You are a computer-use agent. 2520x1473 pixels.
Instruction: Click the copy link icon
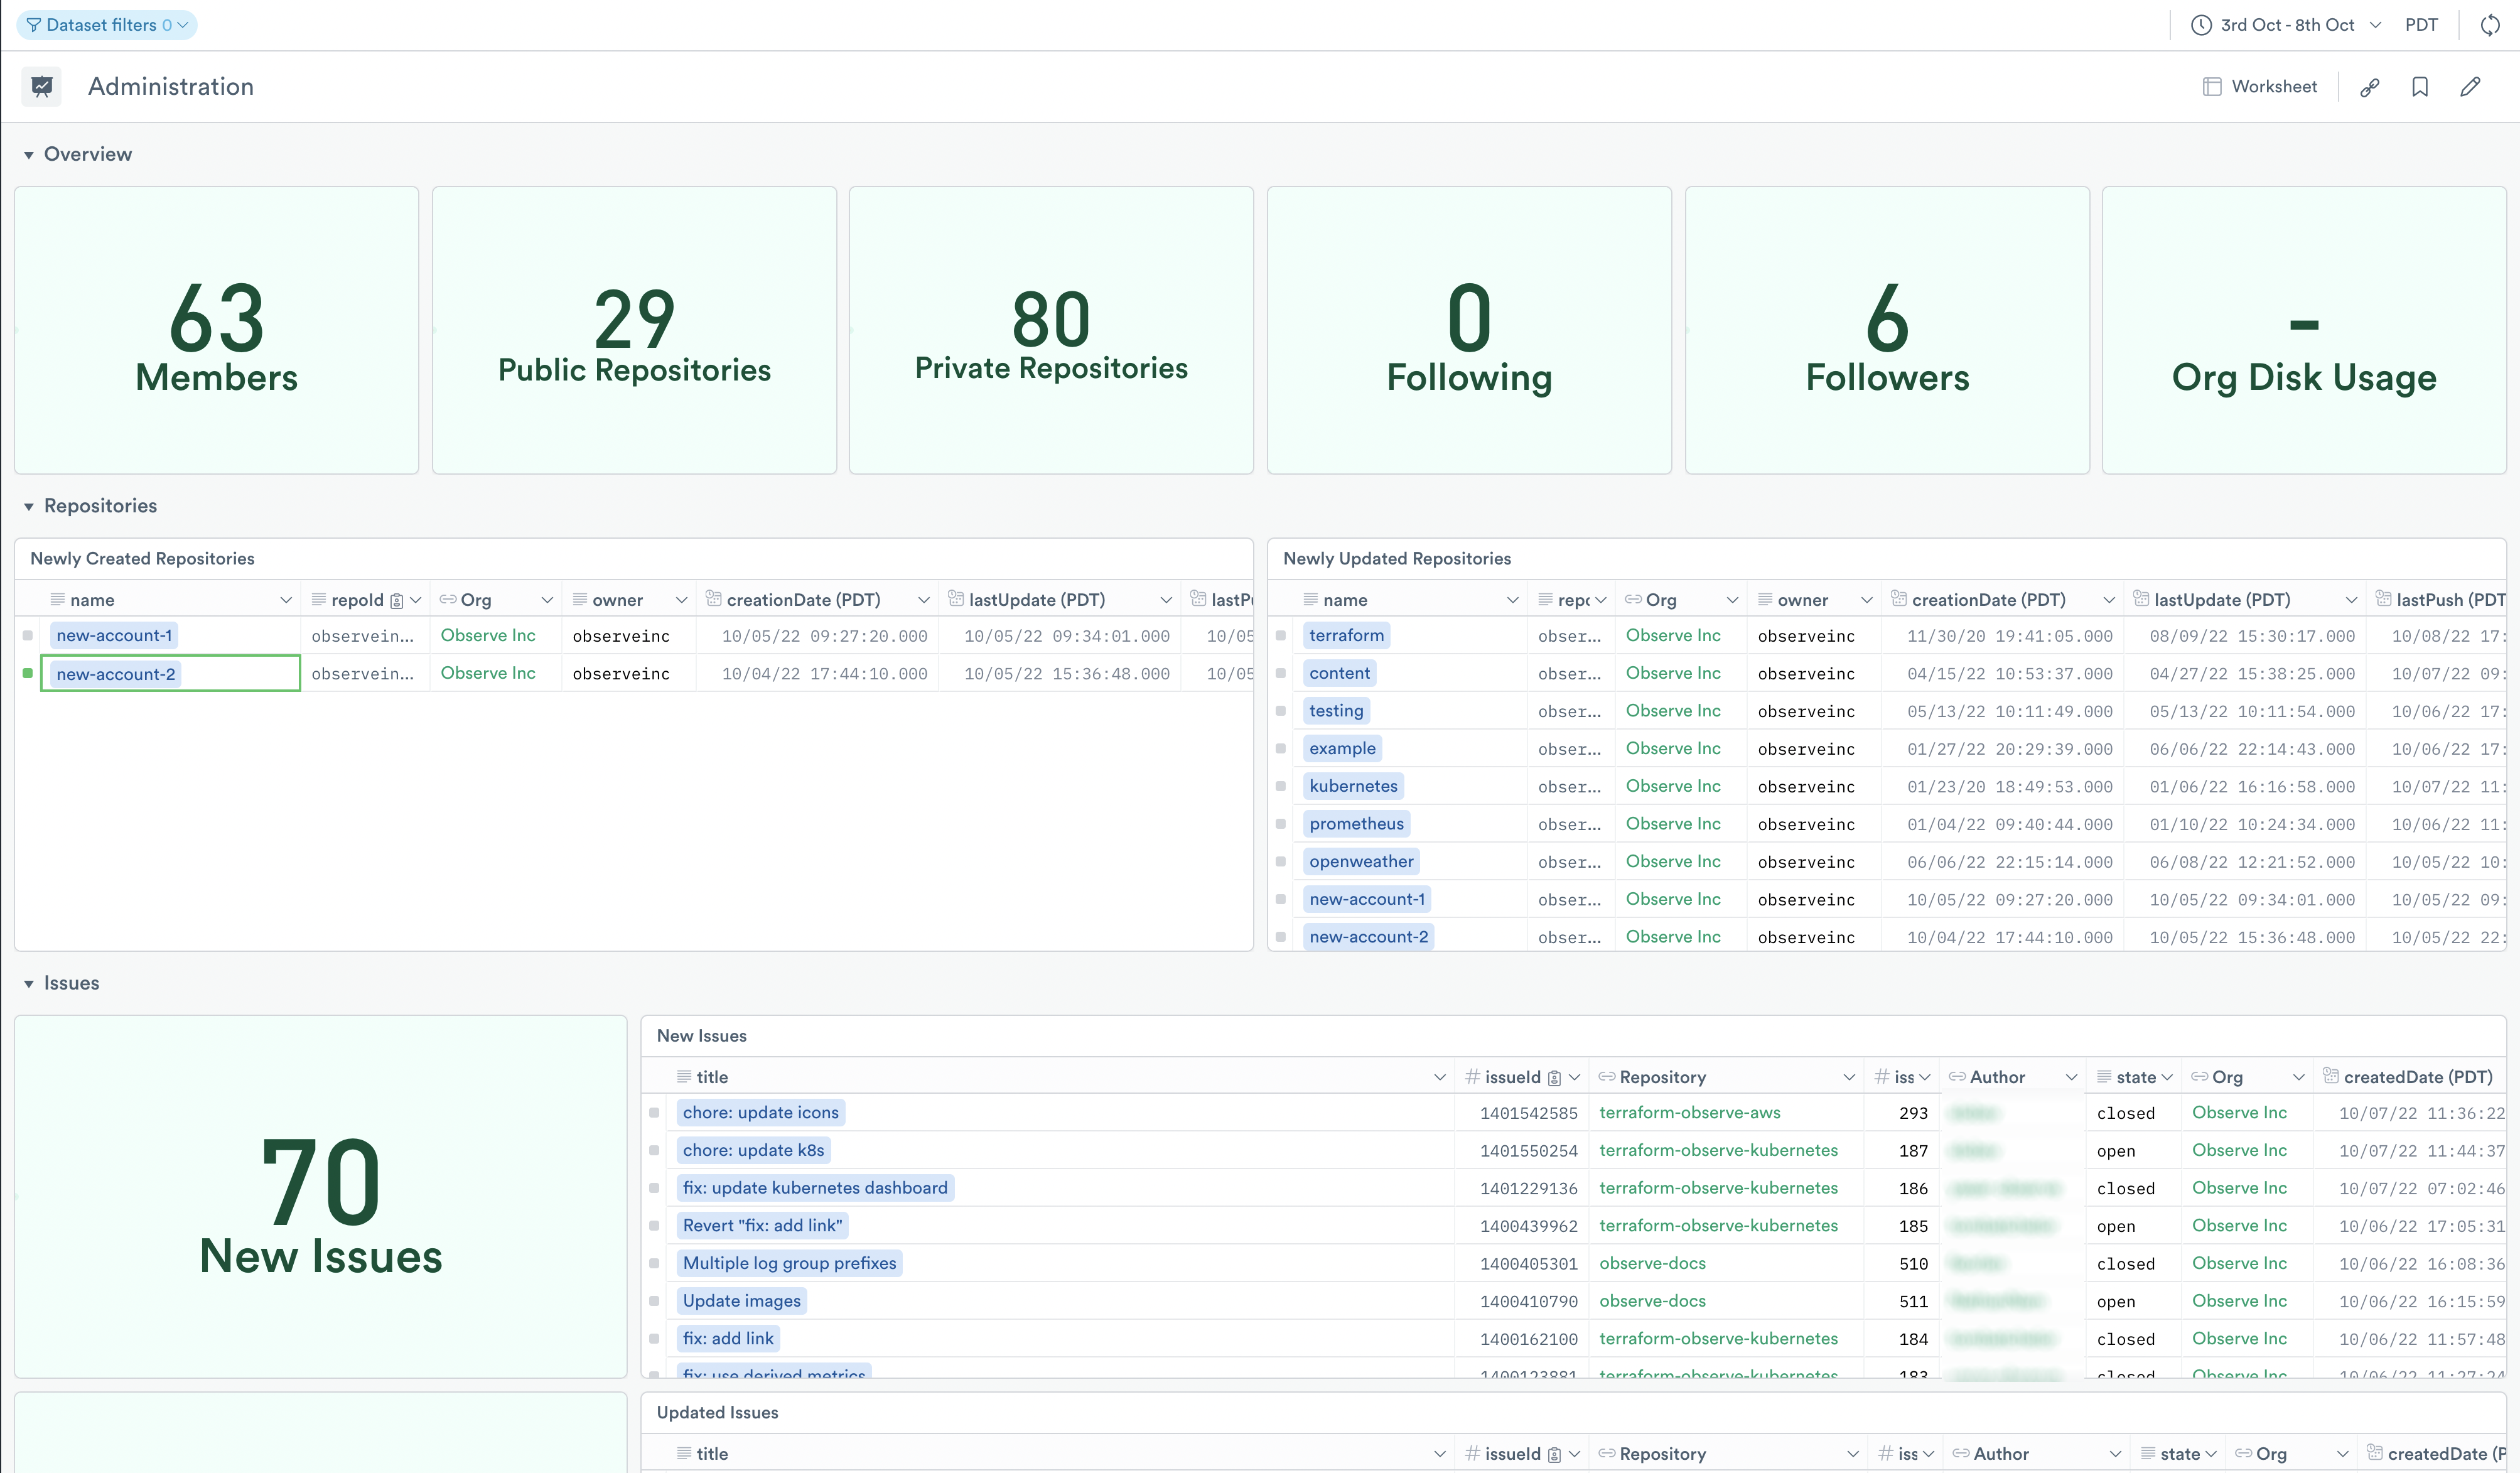coord(2369,87)
